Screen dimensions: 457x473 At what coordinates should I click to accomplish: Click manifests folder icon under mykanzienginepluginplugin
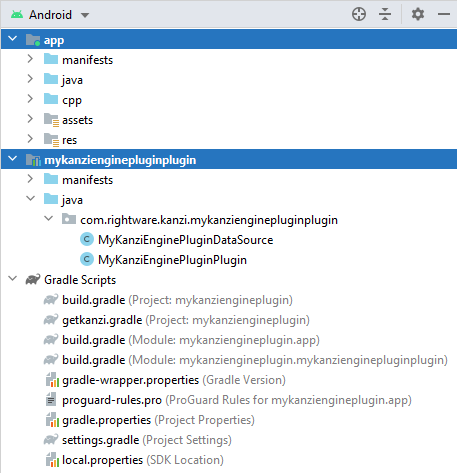[x=51, y=179]
